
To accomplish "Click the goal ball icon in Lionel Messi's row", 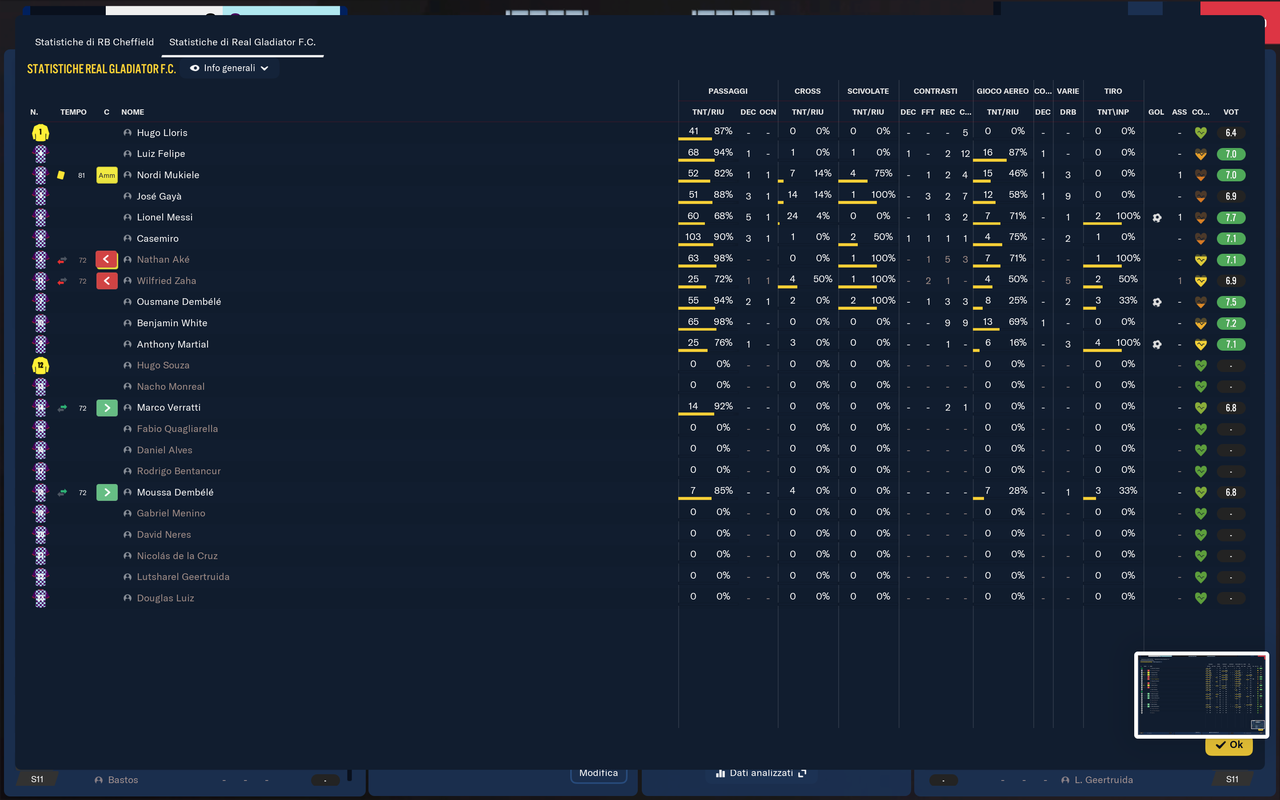I will 1157,218.
